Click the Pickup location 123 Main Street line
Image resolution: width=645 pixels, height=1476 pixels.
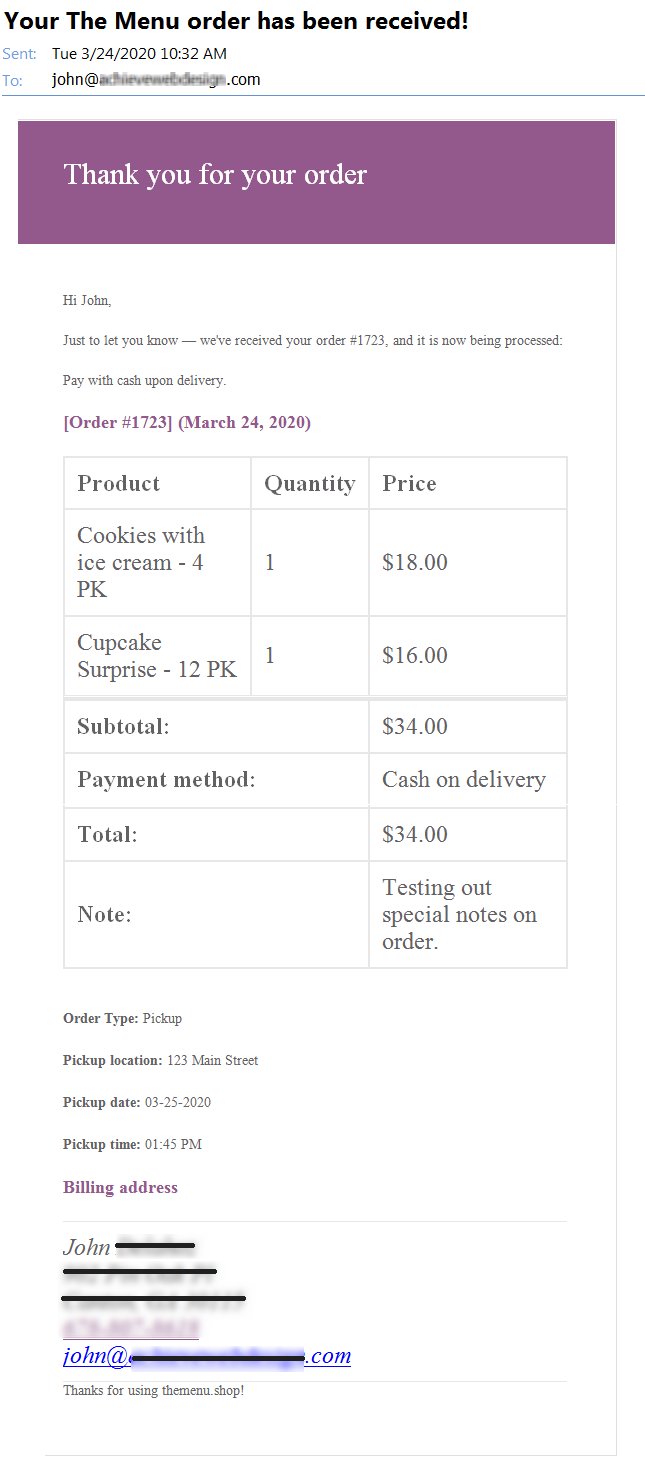[x=160, y=1061]
